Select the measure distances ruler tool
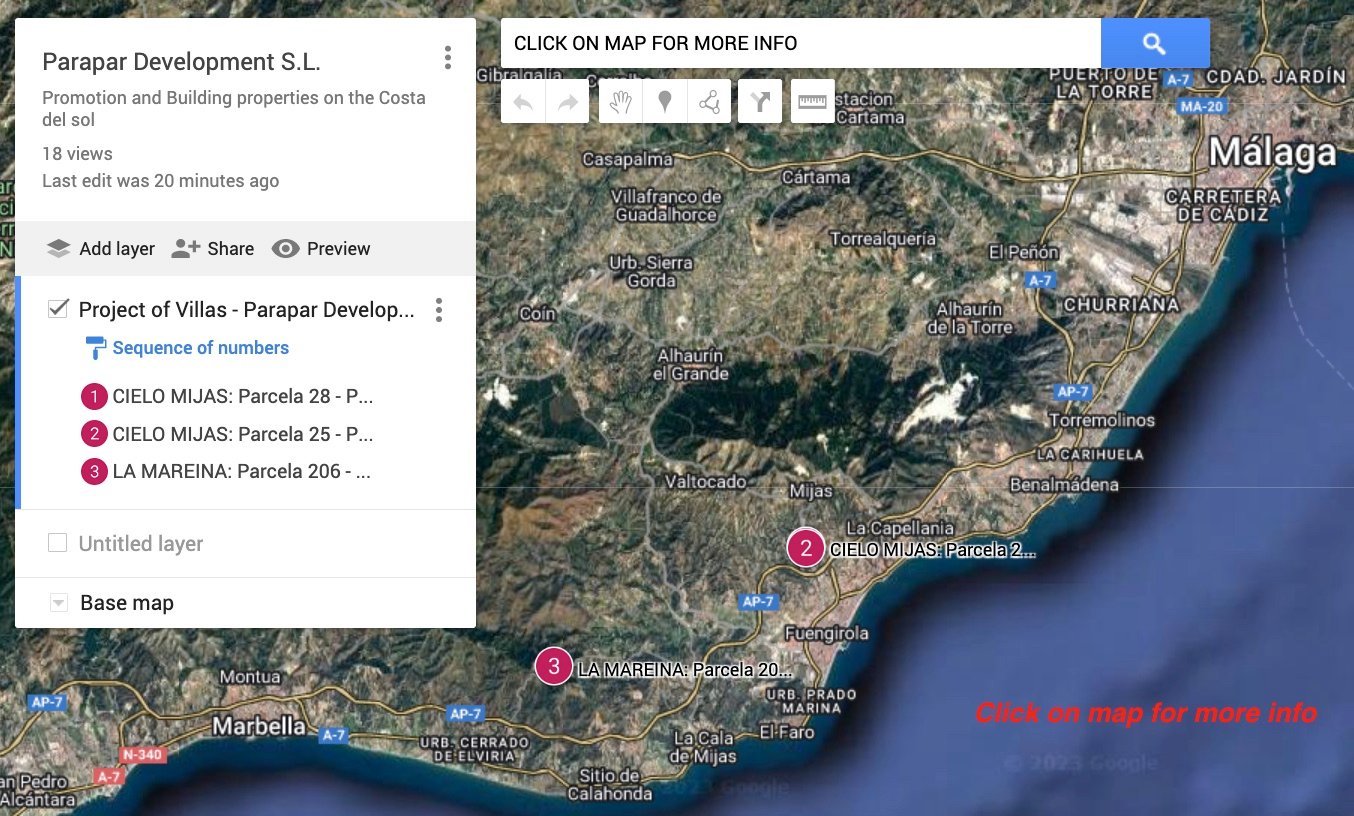The image size is (1354, 816). [812, 102]
